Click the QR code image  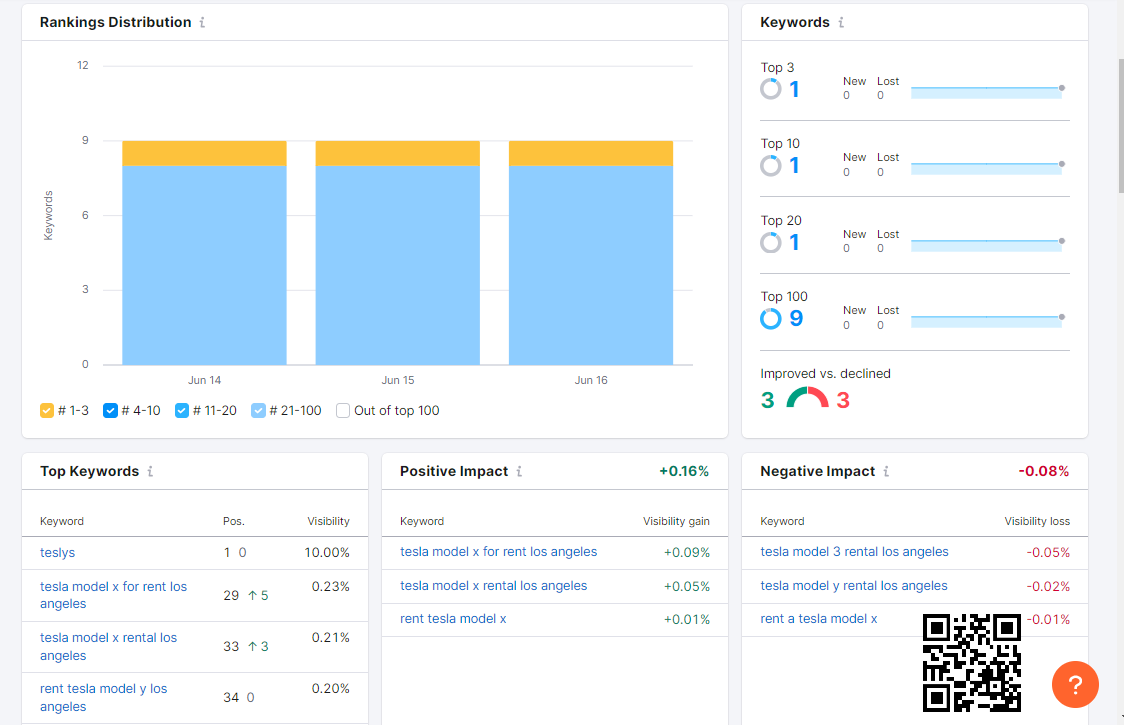tap(971, 662)
